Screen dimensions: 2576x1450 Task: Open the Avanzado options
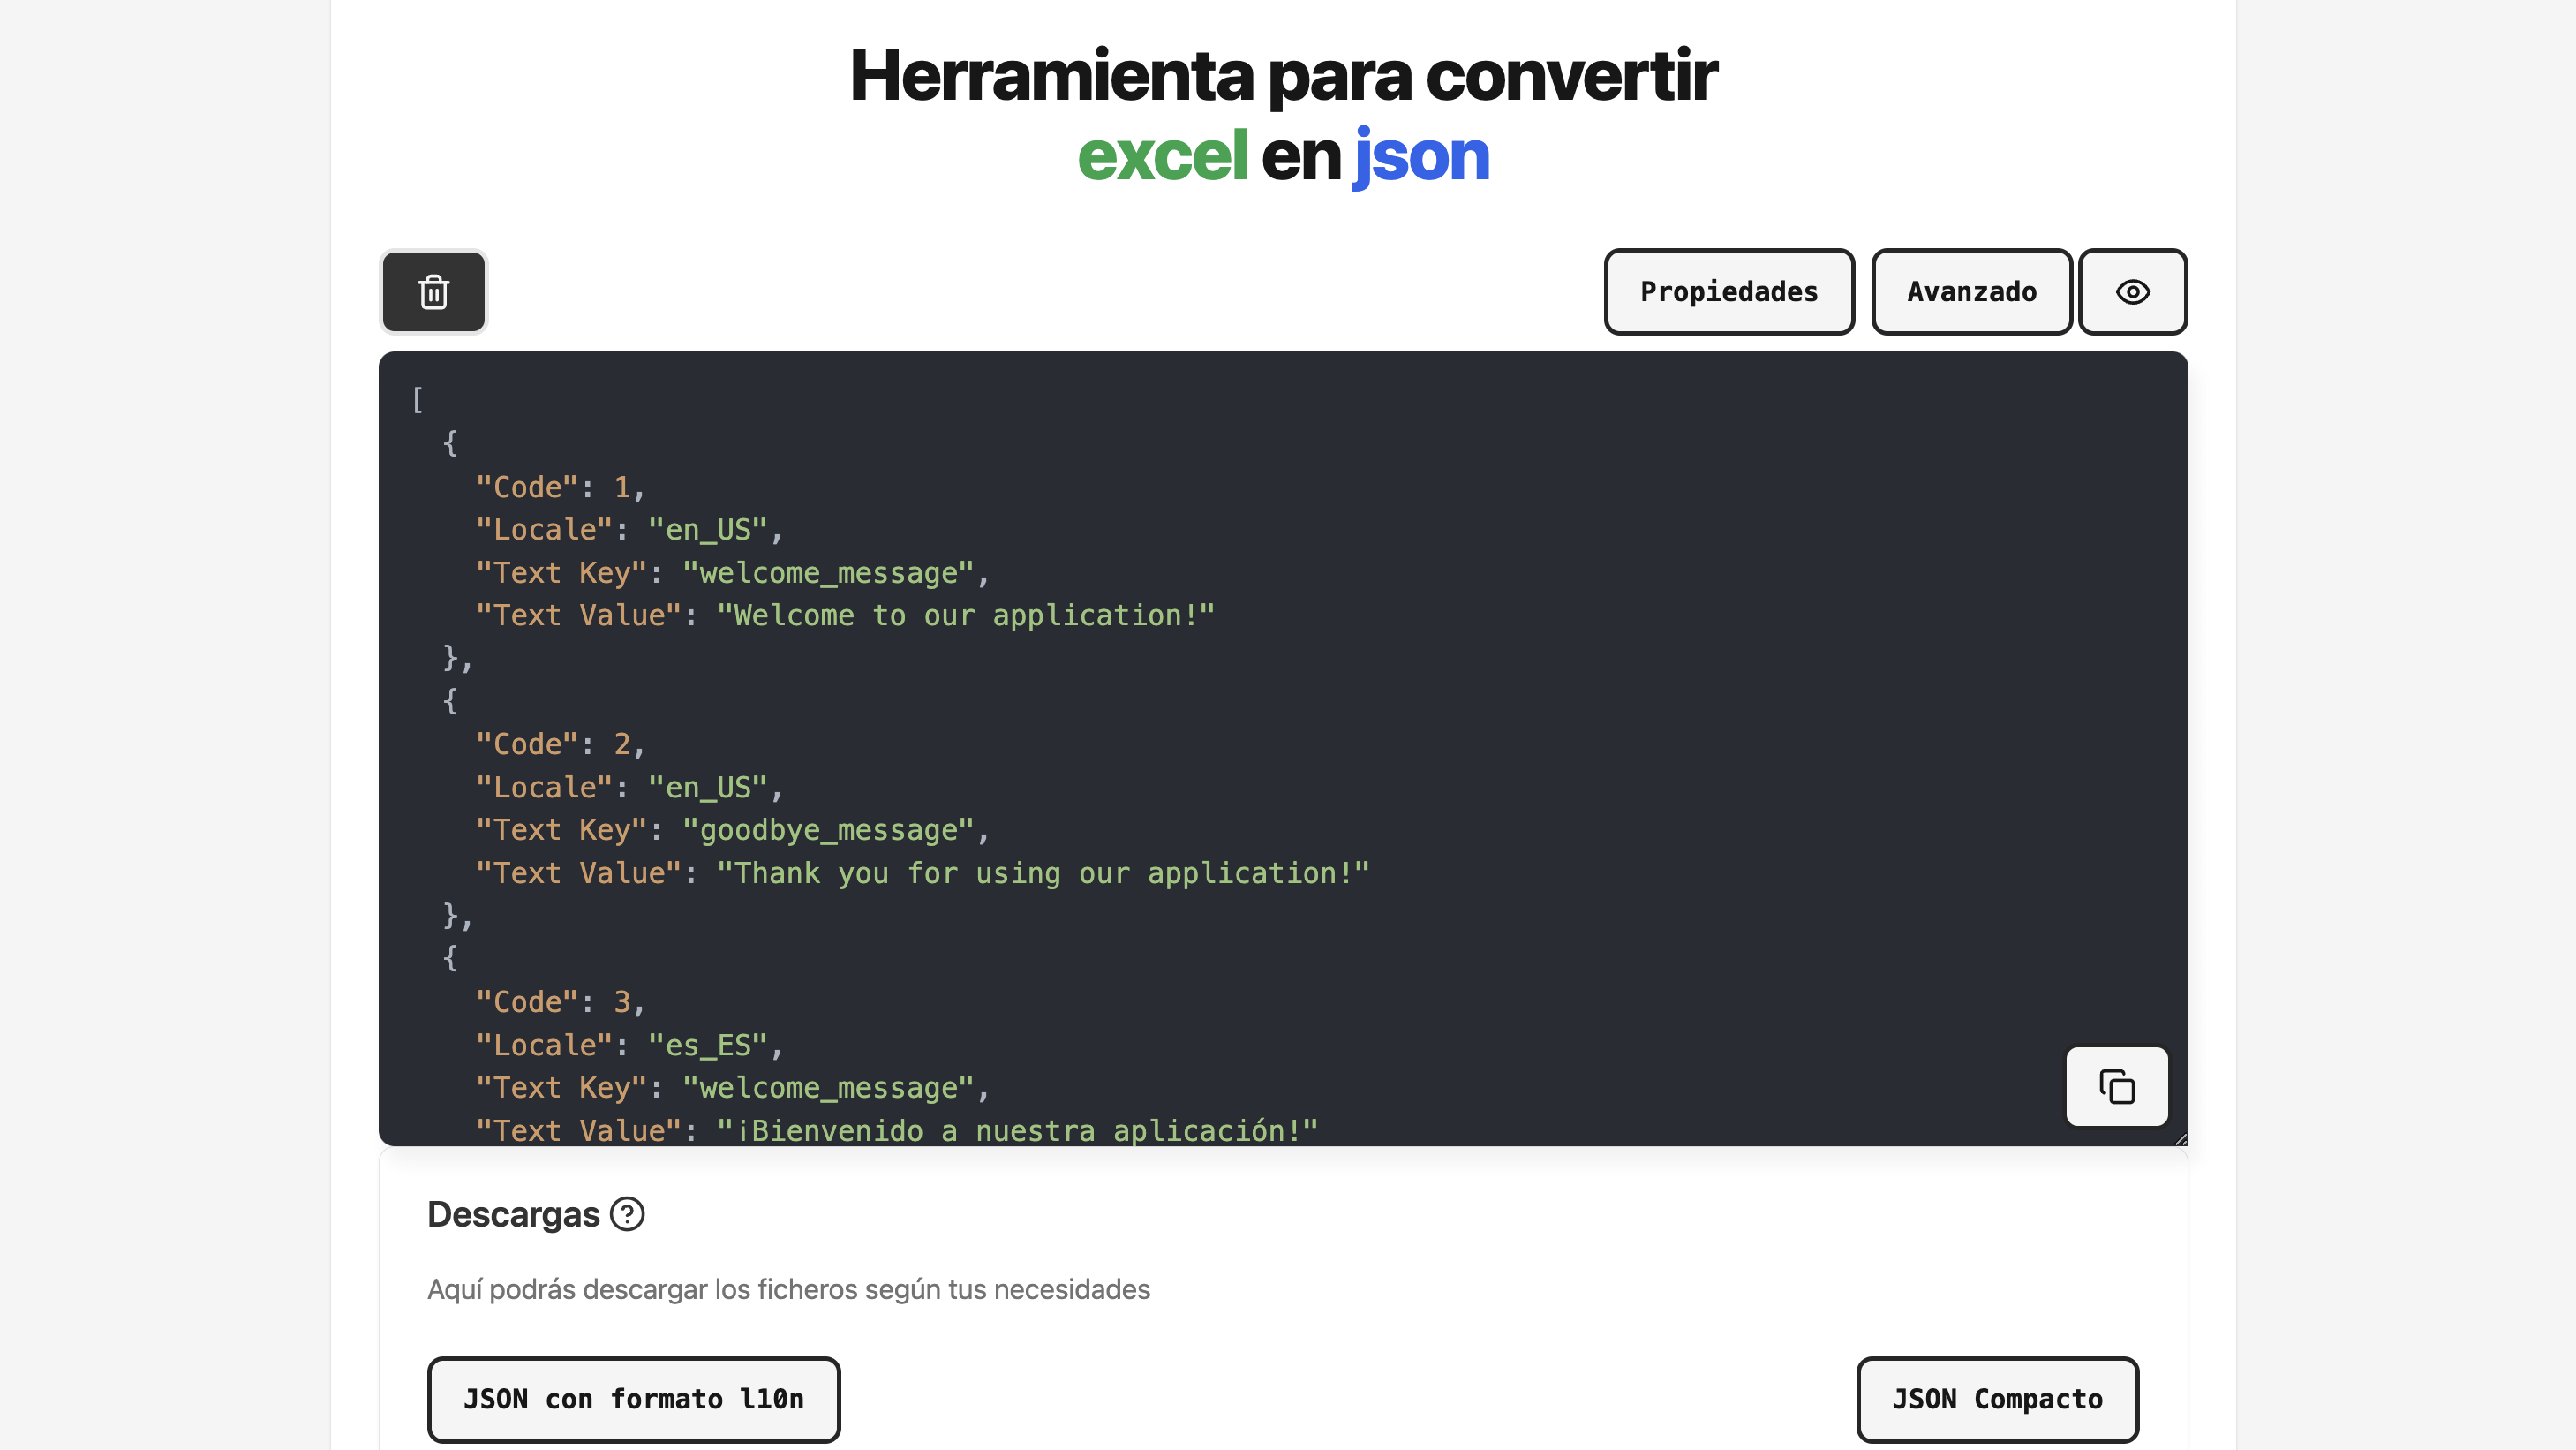(1970, 292)
